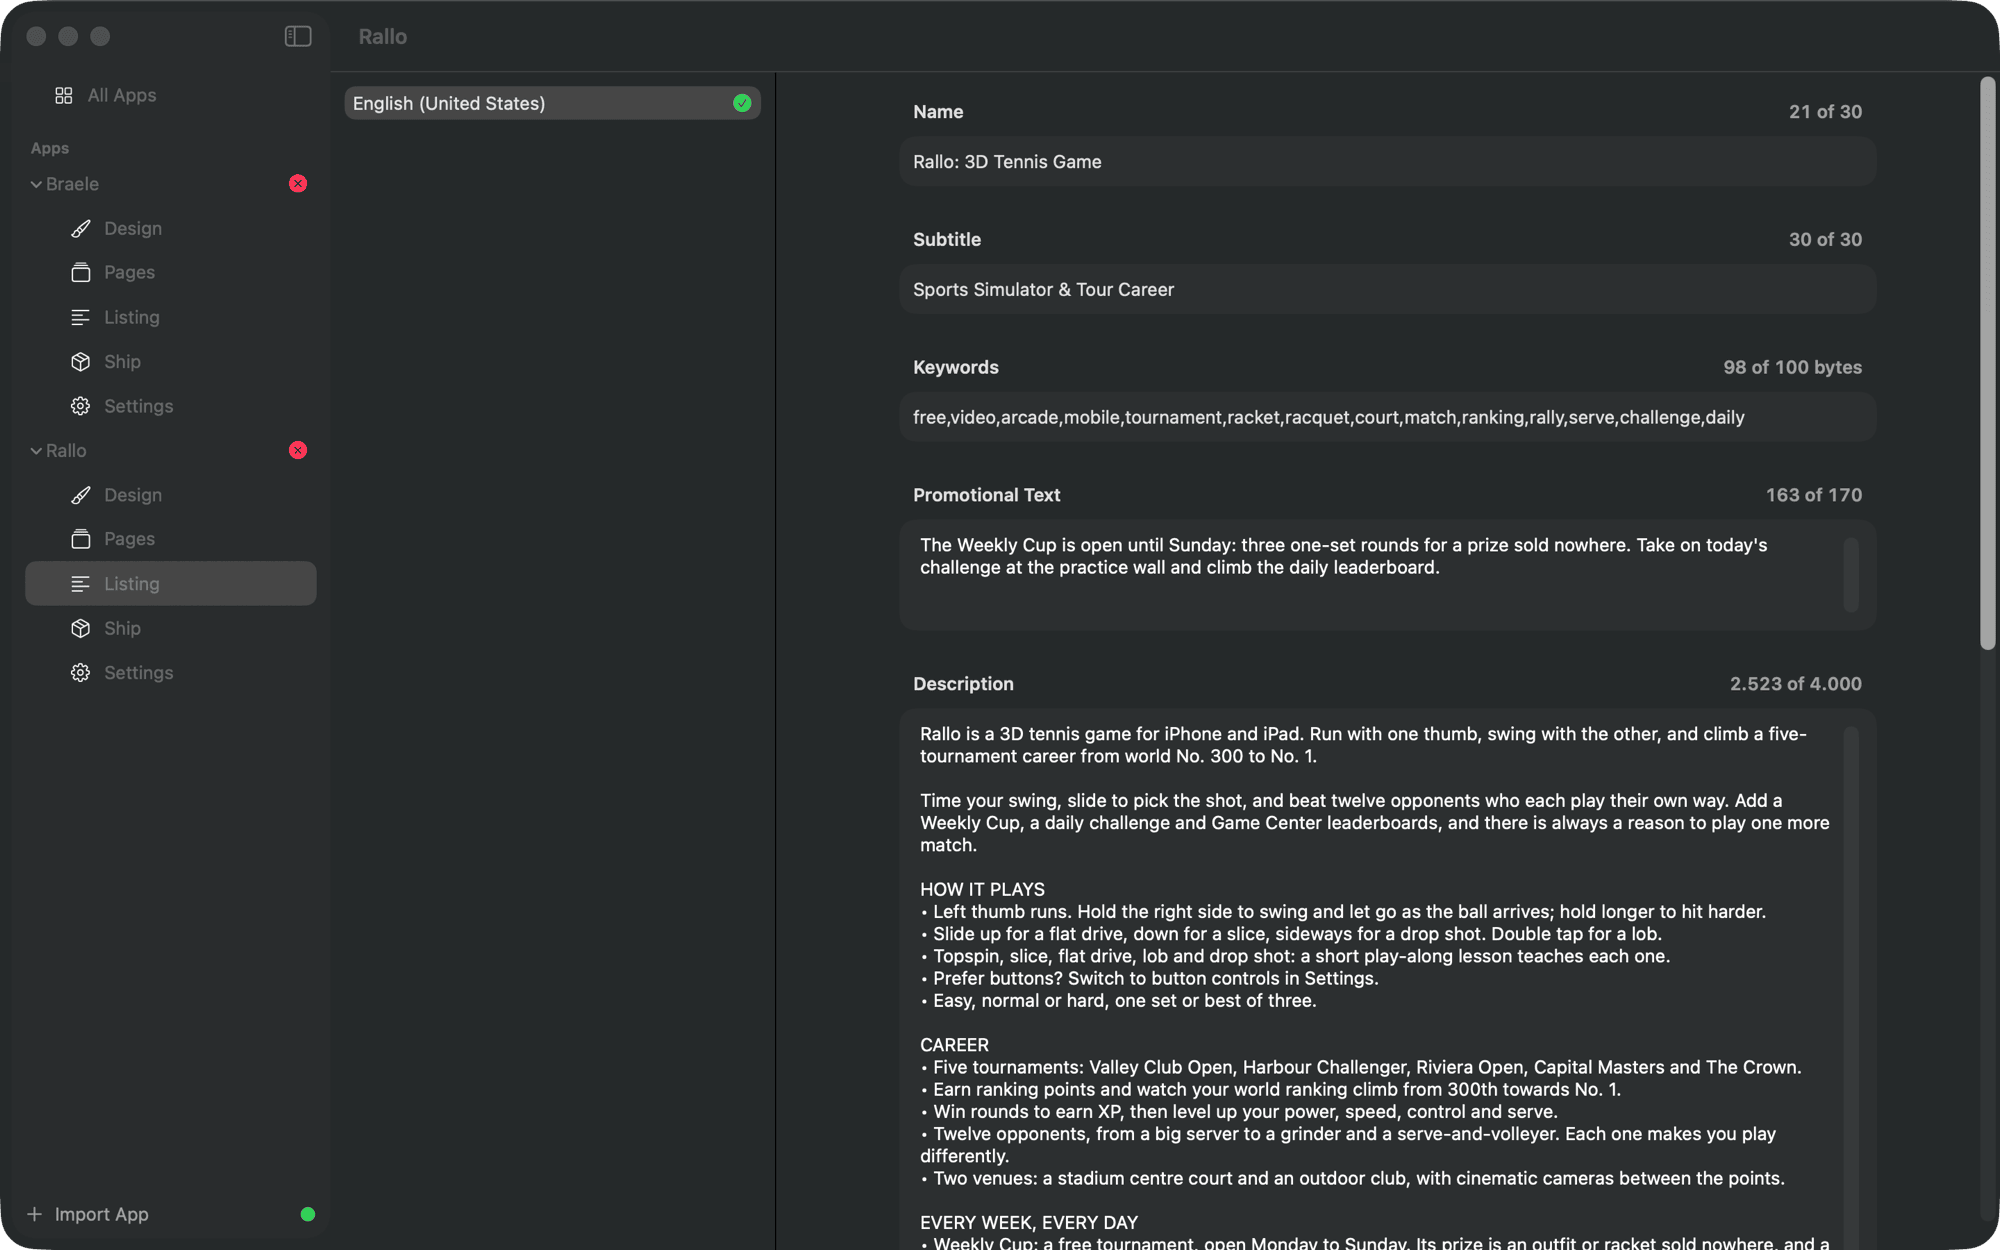Screen dimensions: 2000x1250
Task: Click into the Promotional Text area
Action: tap(1387, 575)
